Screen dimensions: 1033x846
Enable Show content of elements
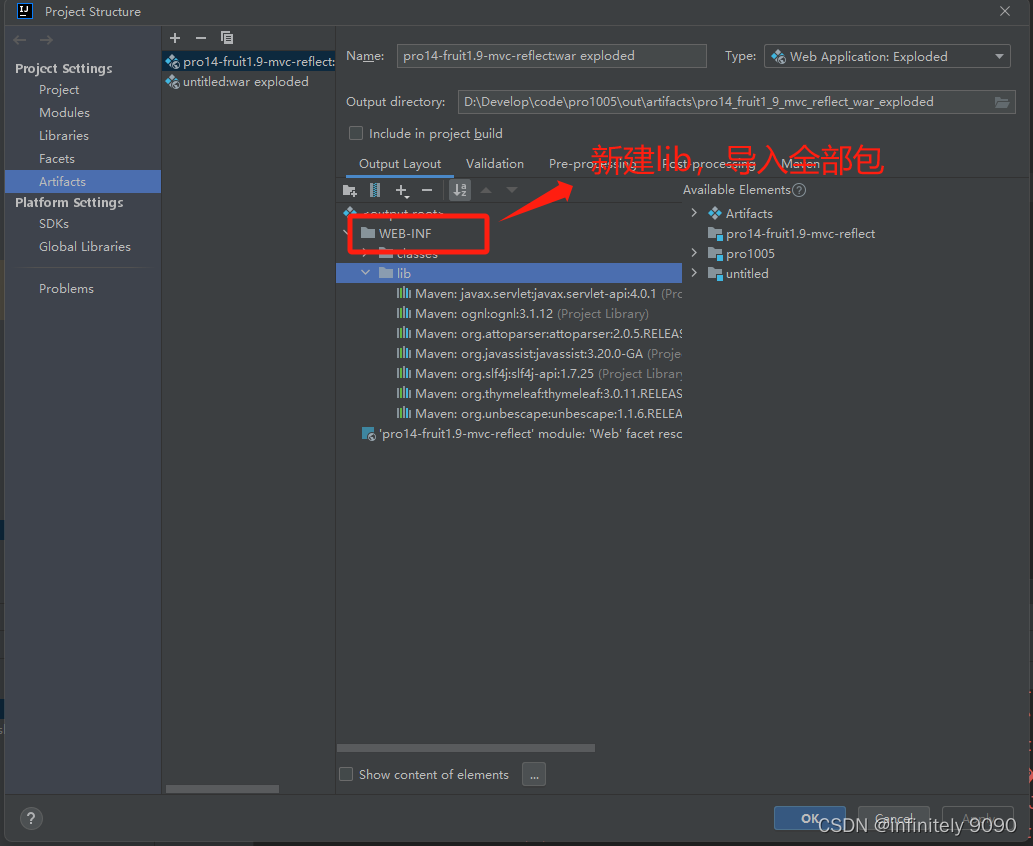point(346,774)
